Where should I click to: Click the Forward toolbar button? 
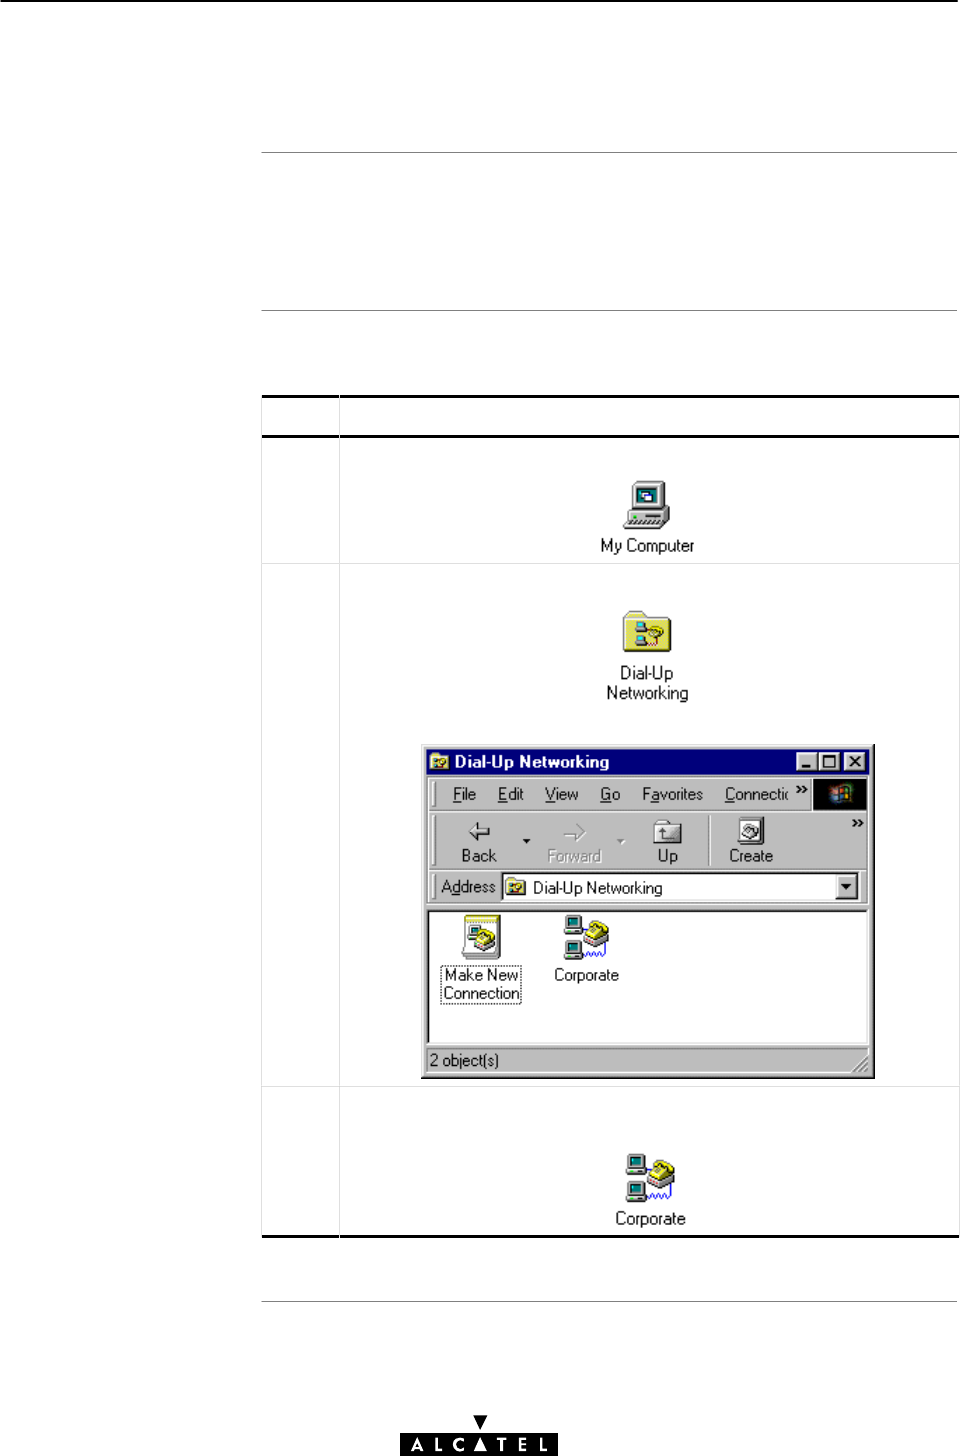pos(574,842)
